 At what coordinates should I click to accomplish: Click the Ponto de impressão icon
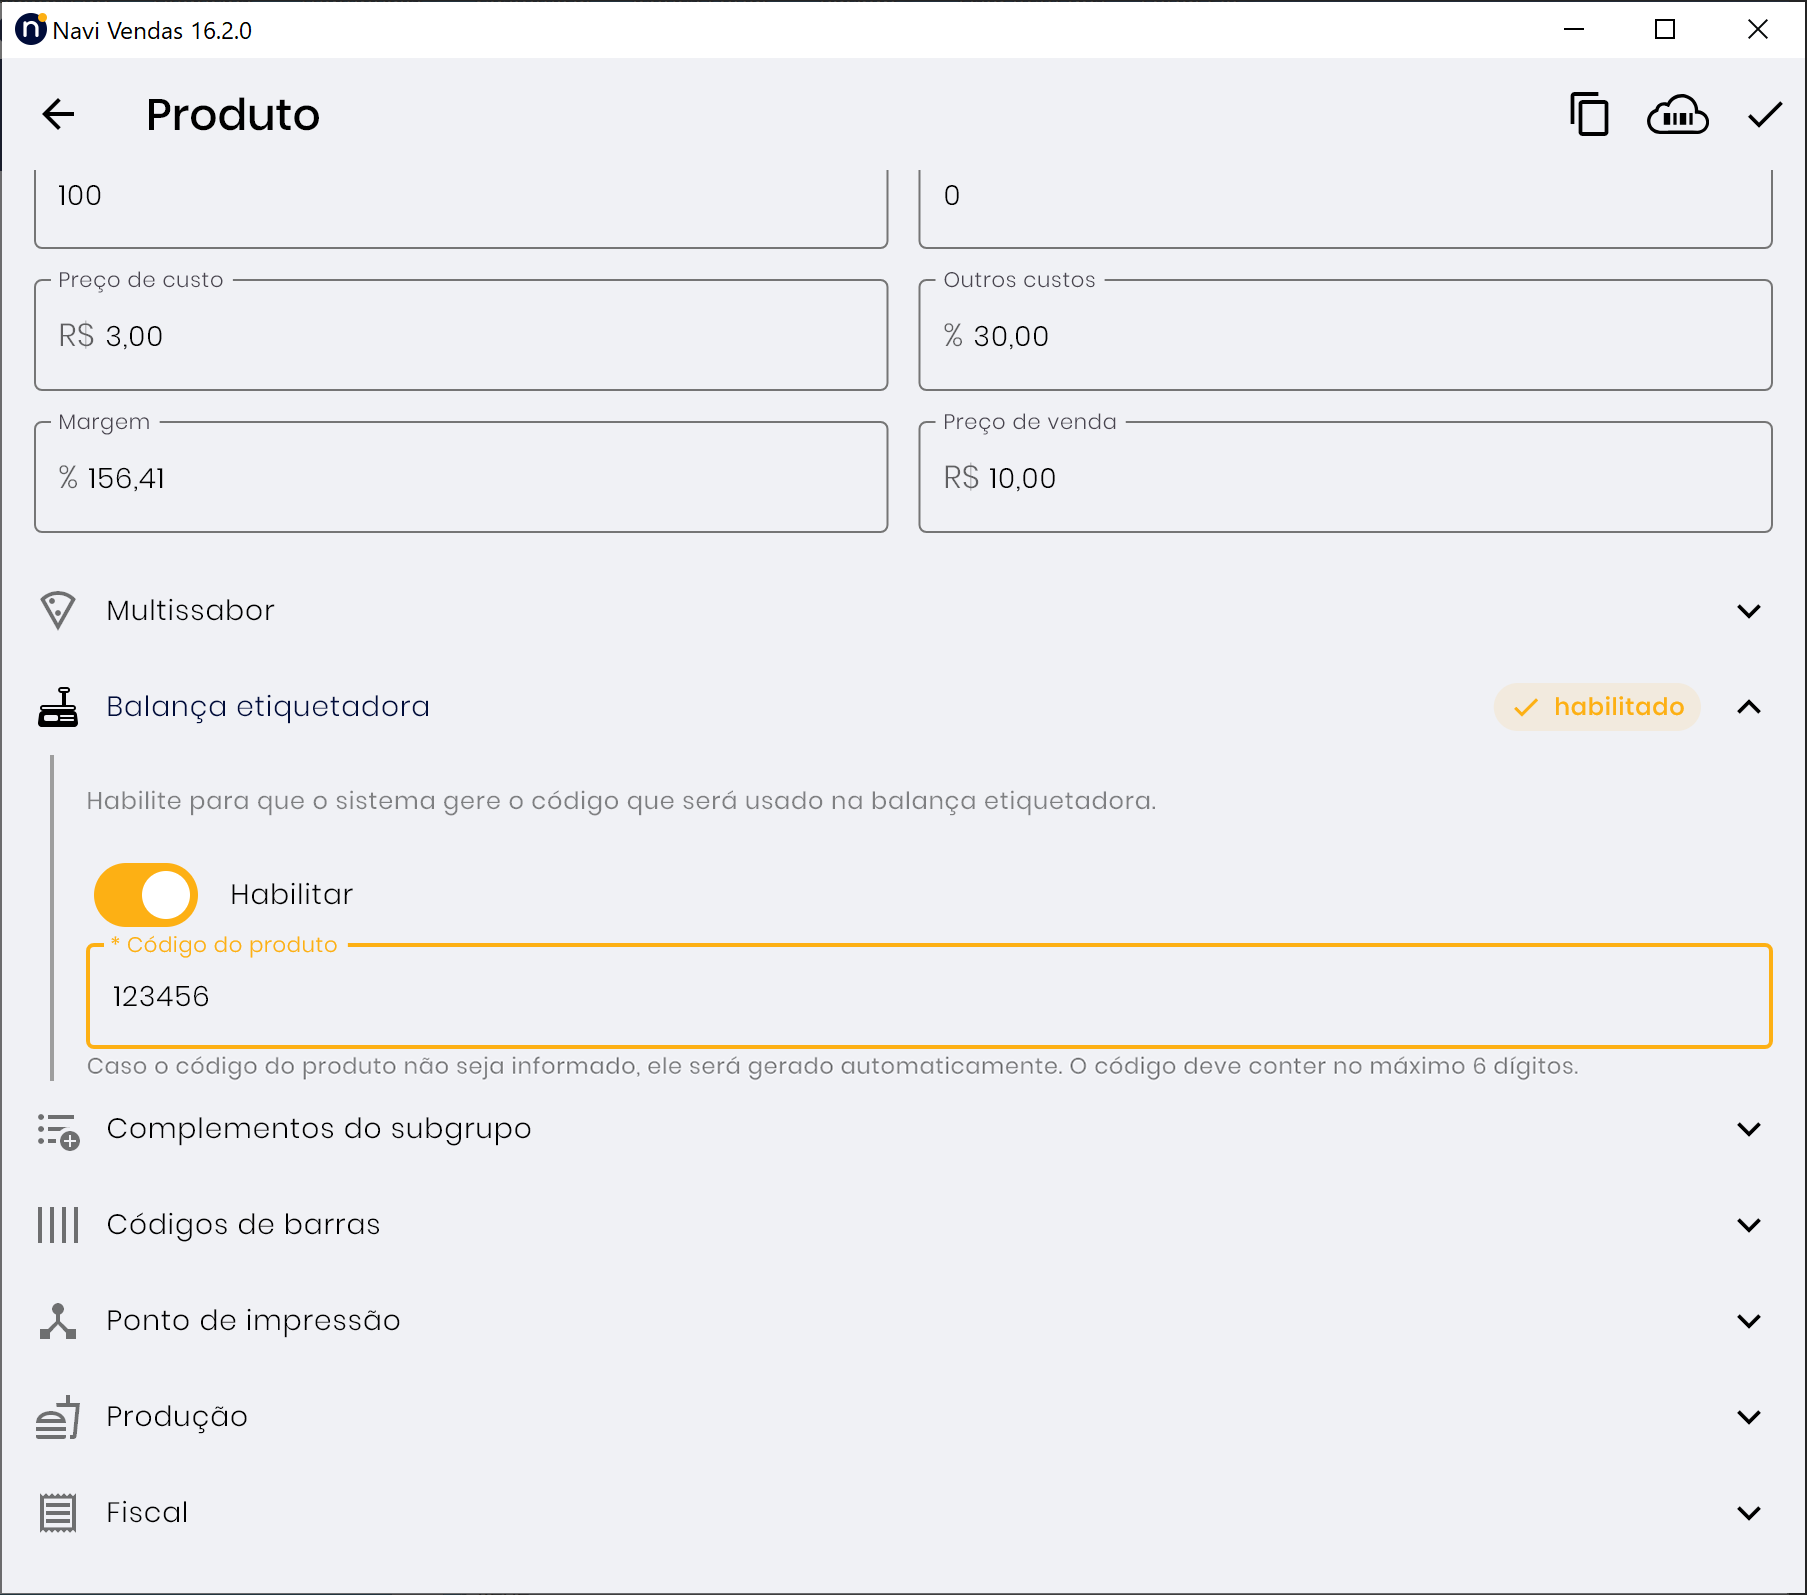[x=58, y=1320]
